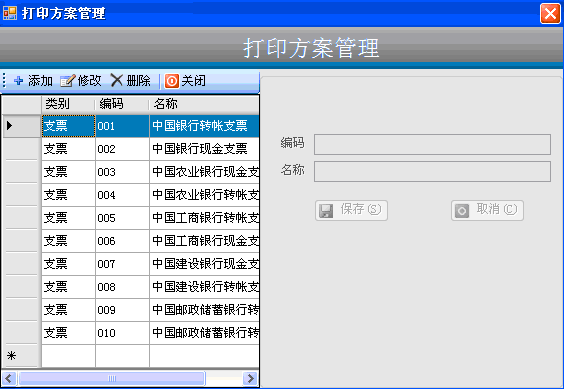Click horizontal scrollbar right arrow
Viewport: 564px width, 389px height.
click(250, 378)
